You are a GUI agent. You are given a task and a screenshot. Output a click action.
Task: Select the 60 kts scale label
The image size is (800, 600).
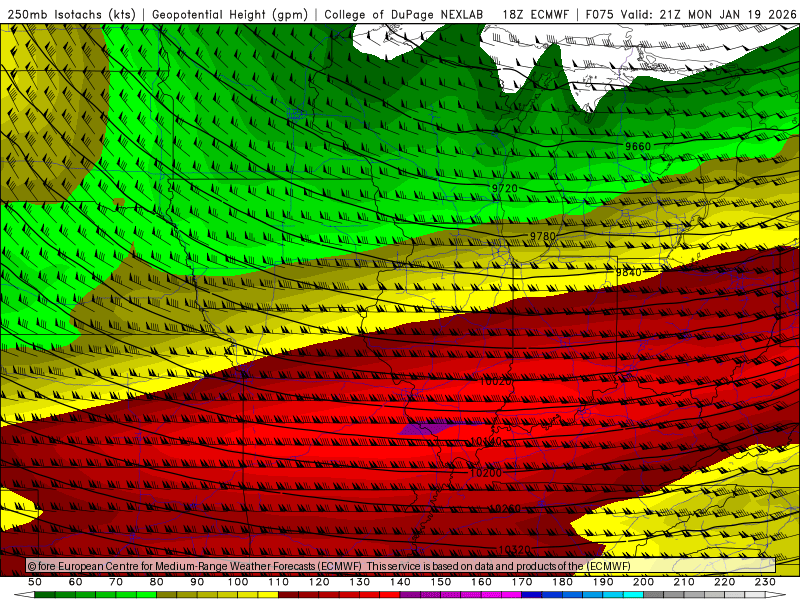click(76, 582)
